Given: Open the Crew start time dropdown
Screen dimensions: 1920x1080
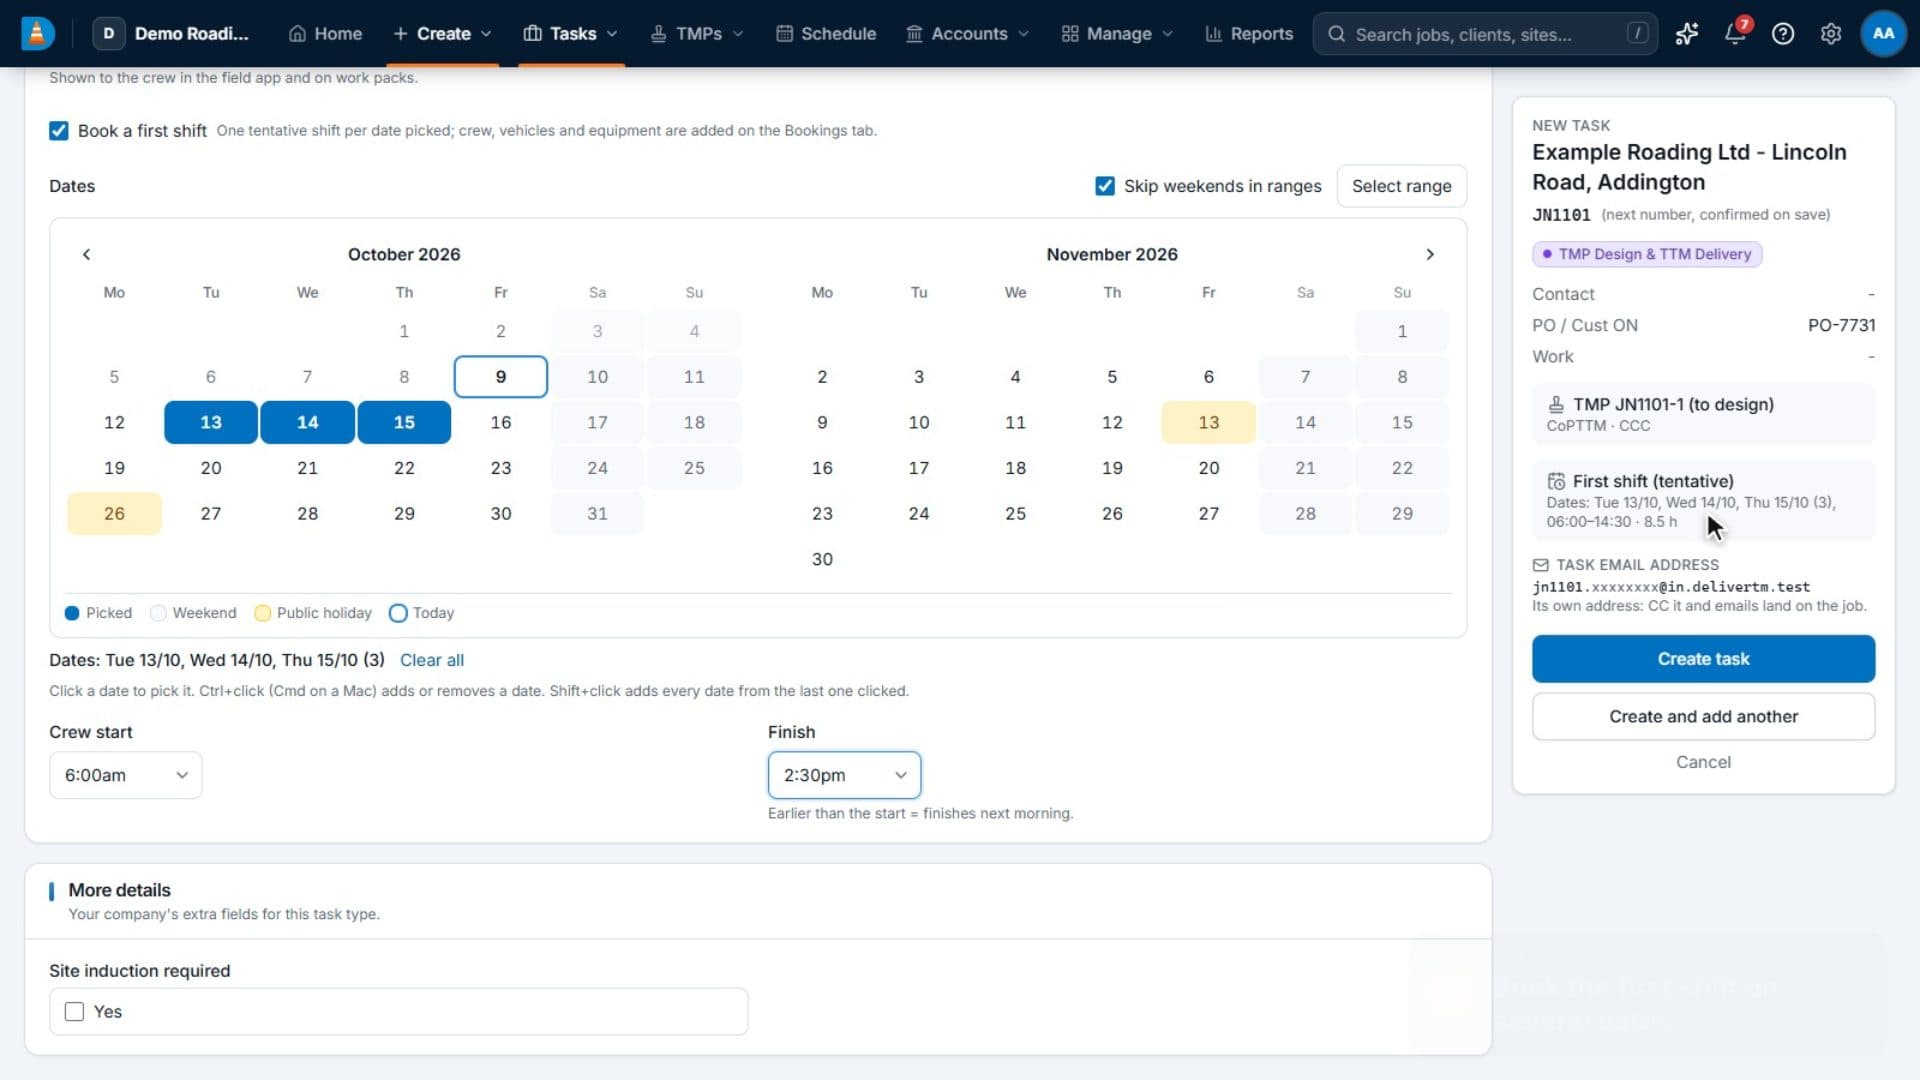Looking at the screenshot, I should pos(125,775).
